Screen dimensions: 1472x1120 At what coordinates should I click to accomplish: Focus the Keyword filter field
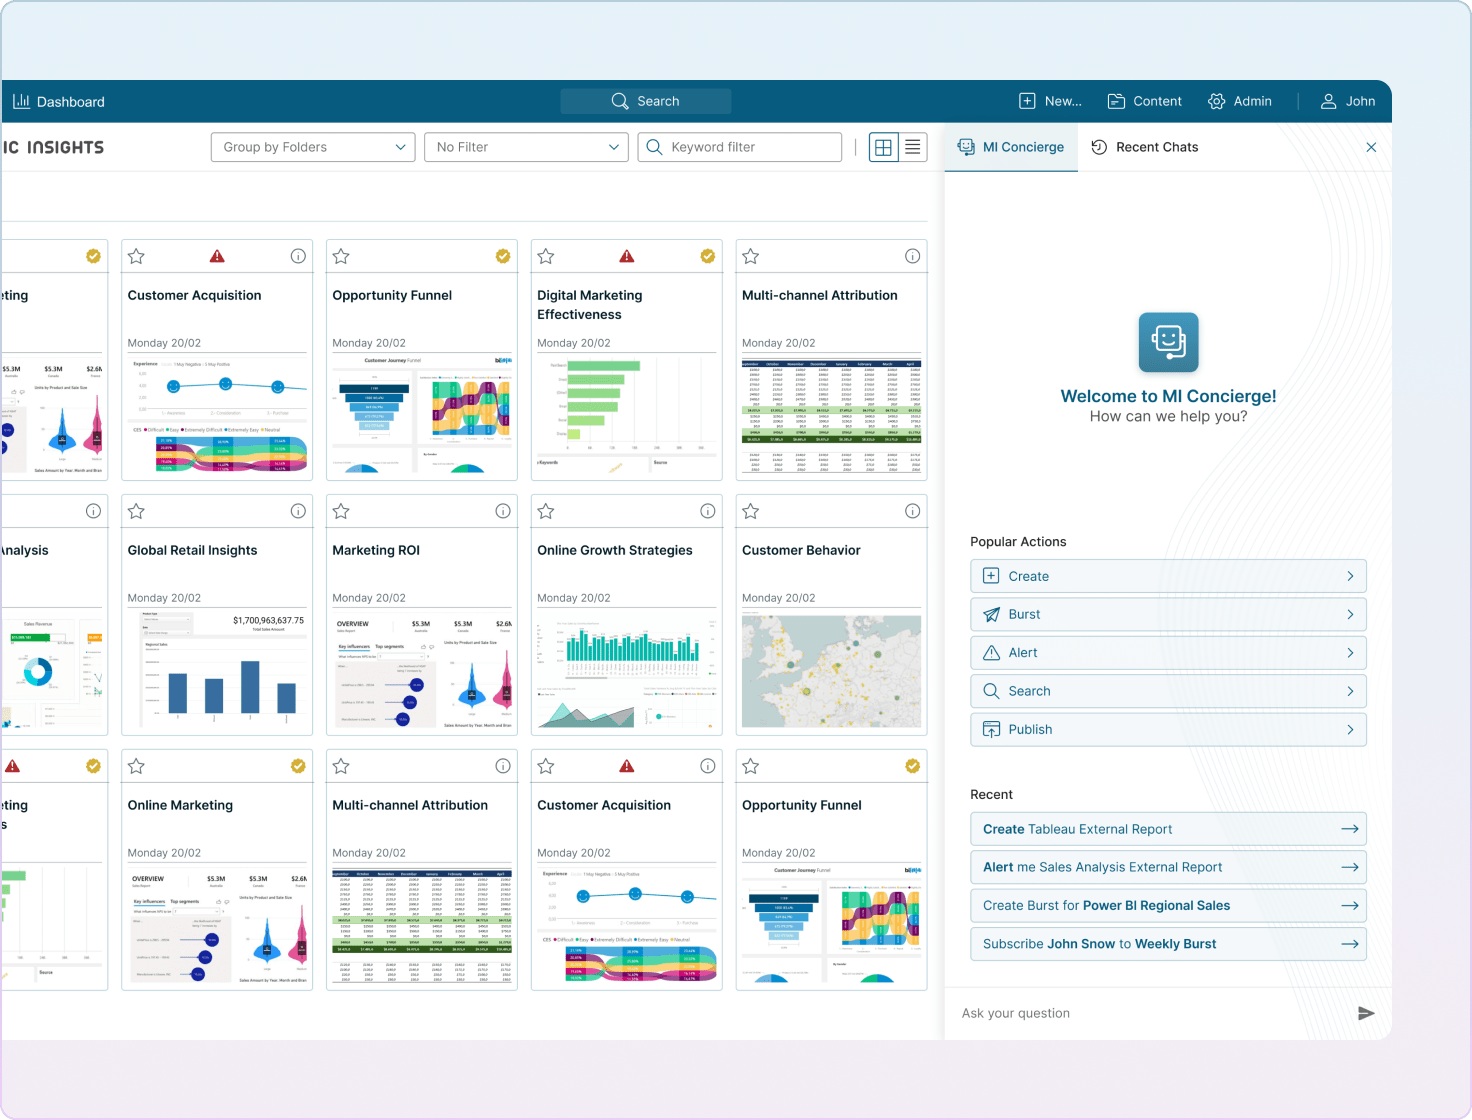pos(740,147)
